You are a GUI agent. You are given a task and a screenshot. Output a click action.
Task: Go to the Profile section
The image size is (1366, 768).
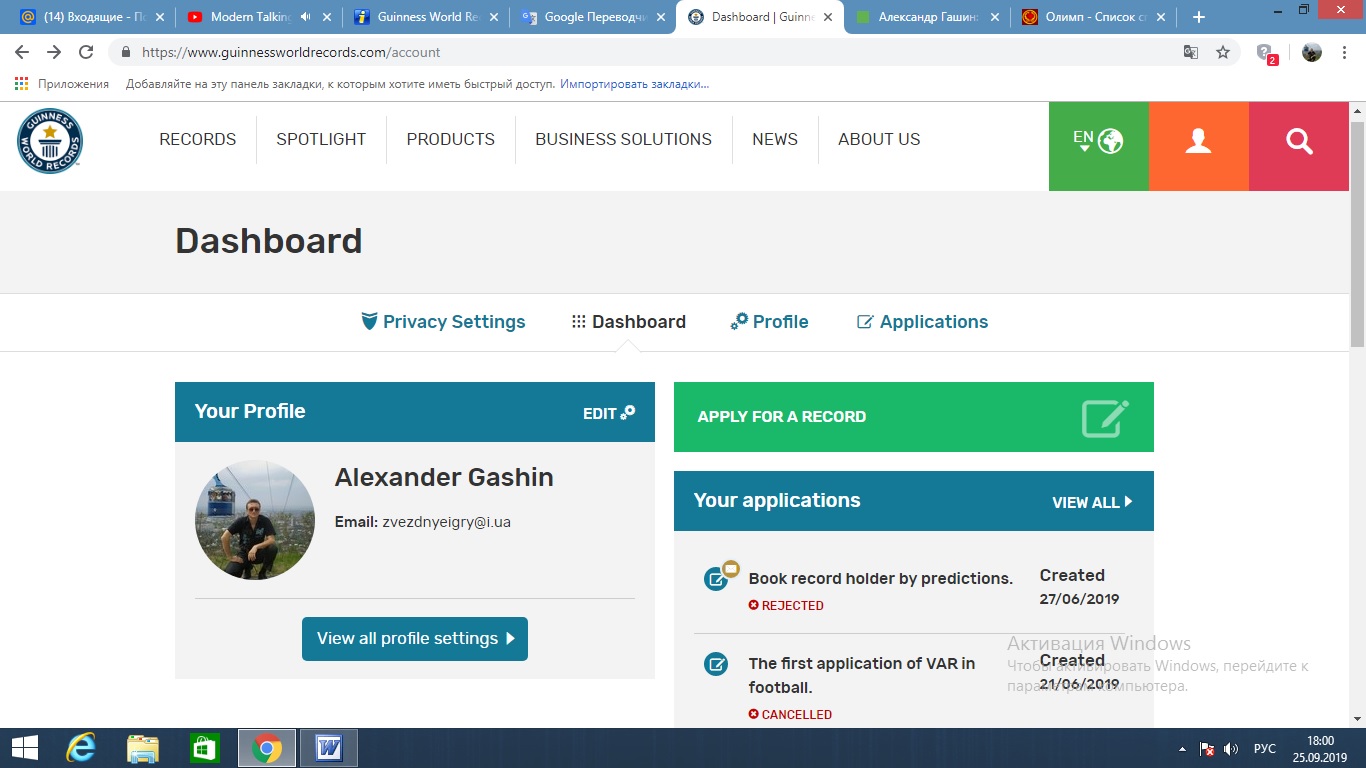[769, 322]
